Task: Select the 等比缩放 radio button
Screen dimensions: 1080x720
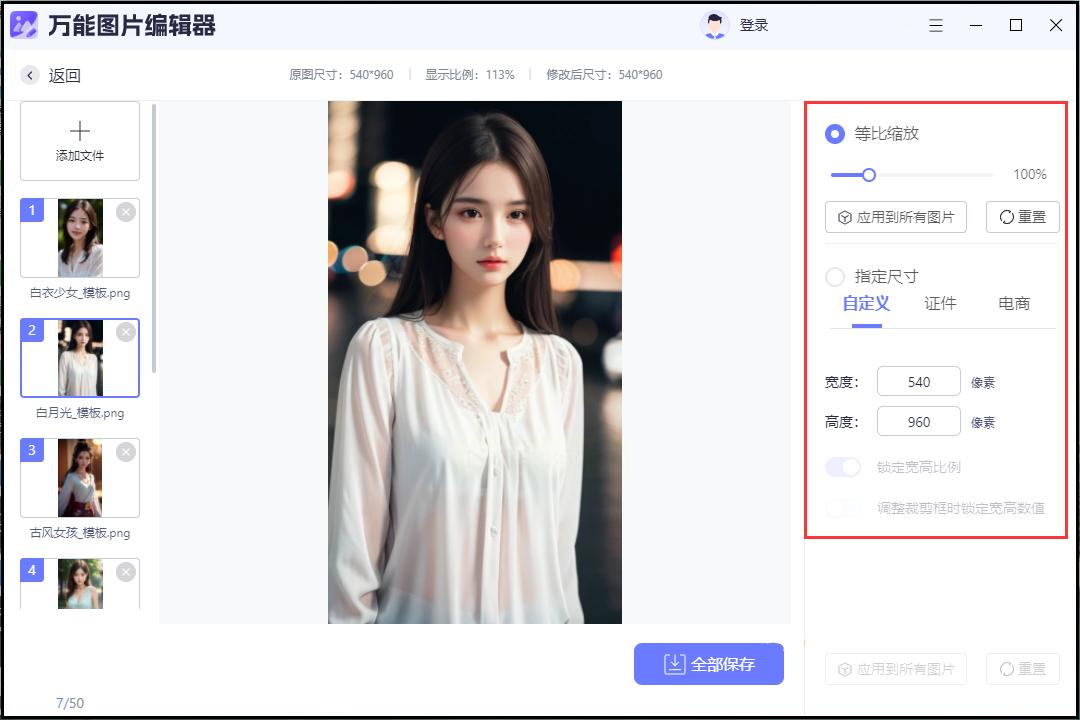Action: 835,134
